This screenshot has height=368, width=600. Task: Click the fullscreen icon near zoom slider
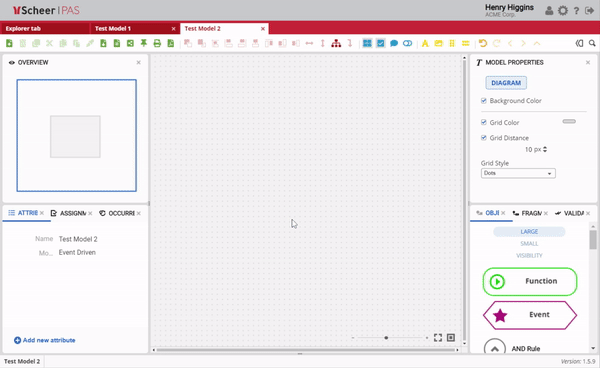click(438, 337)
